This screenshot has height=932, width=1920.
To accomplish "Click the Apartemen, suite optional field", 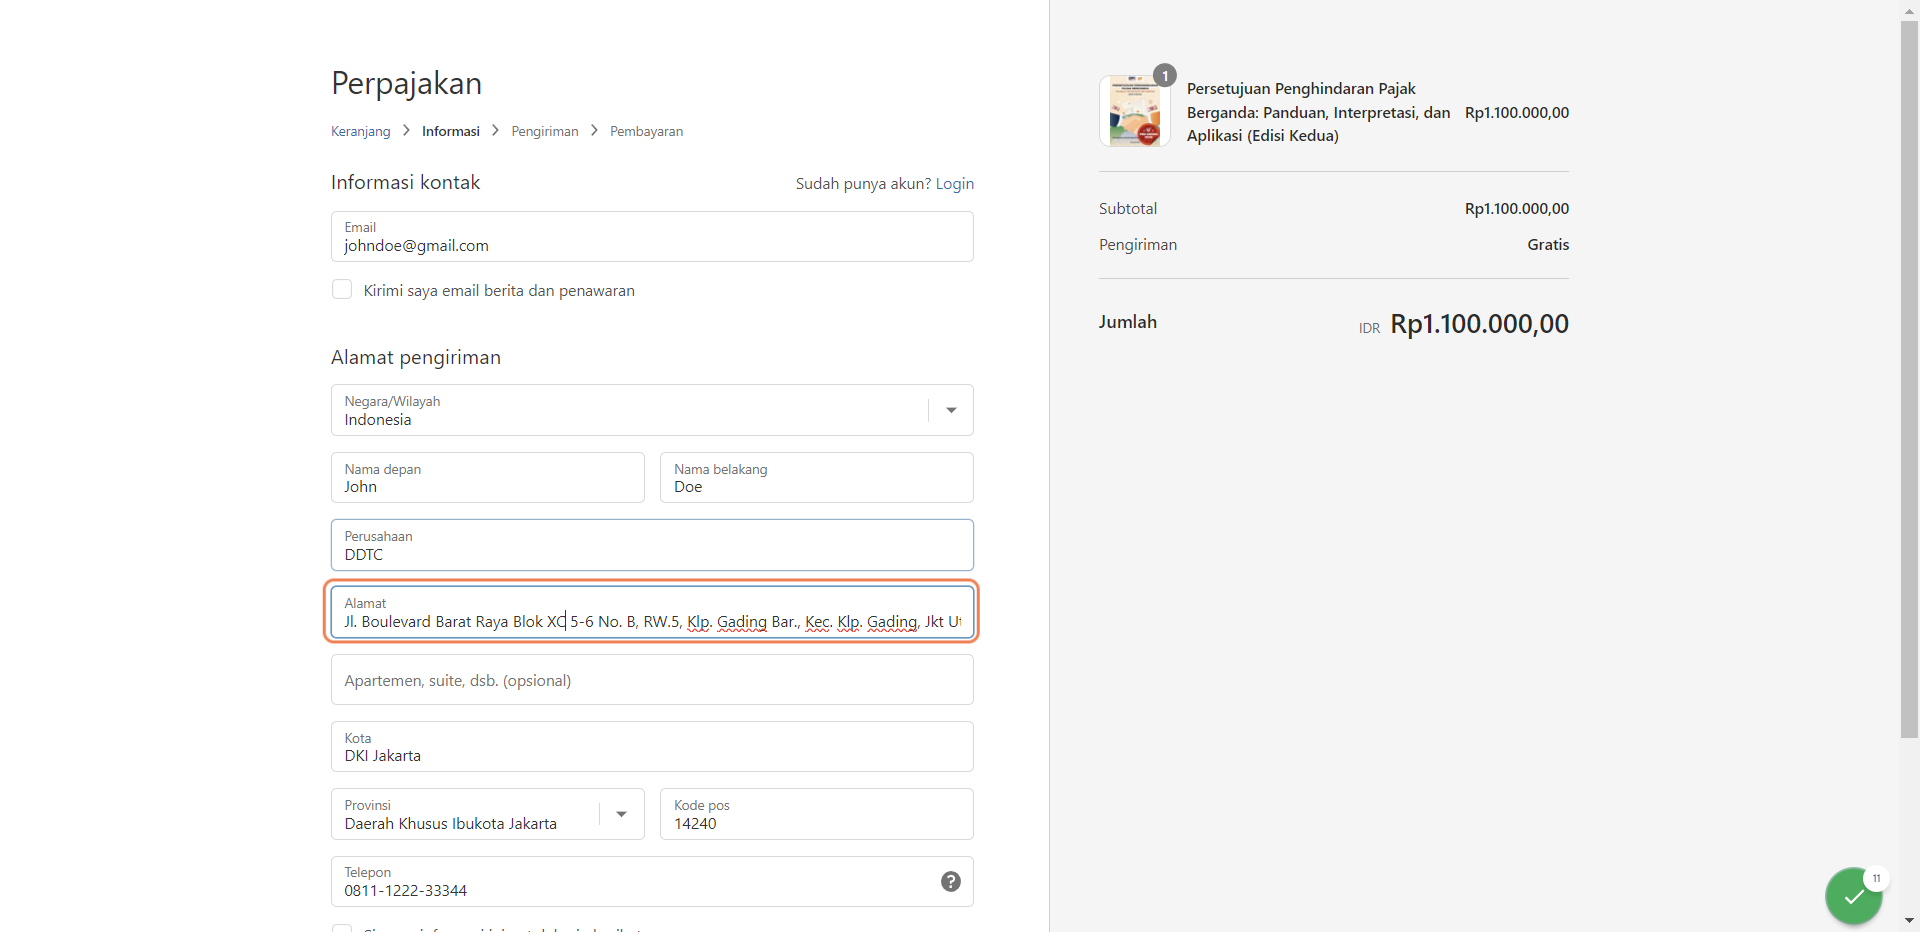I will pos(652,680).
